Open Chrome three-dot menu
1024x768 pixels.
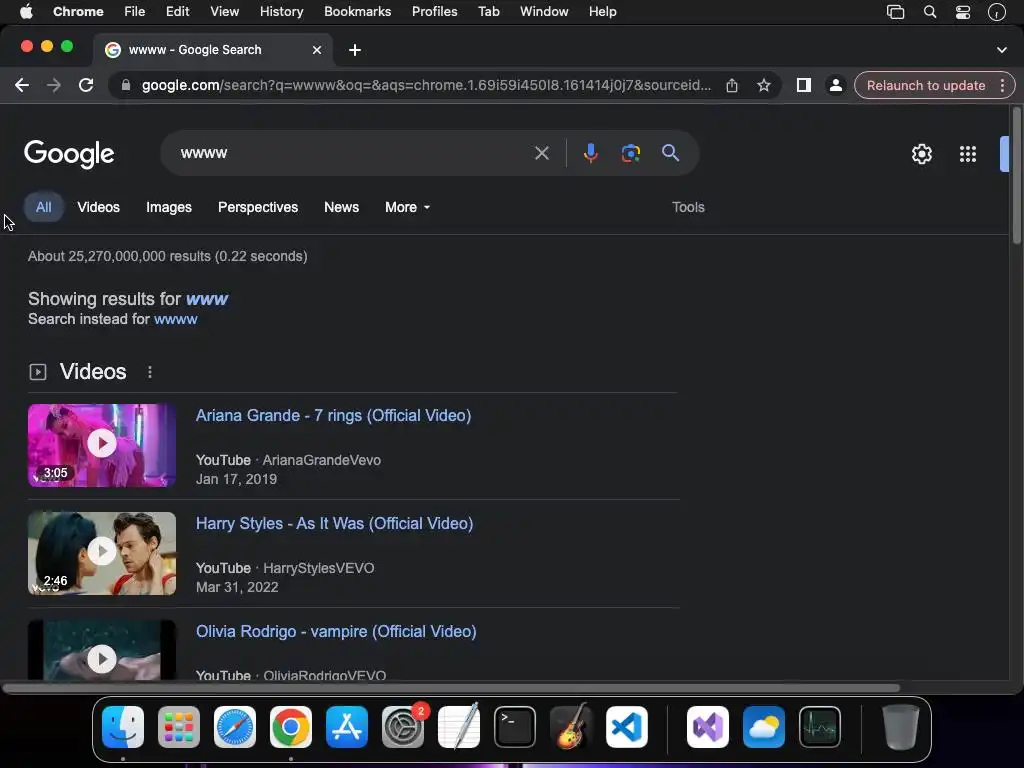coord(1002,86)
